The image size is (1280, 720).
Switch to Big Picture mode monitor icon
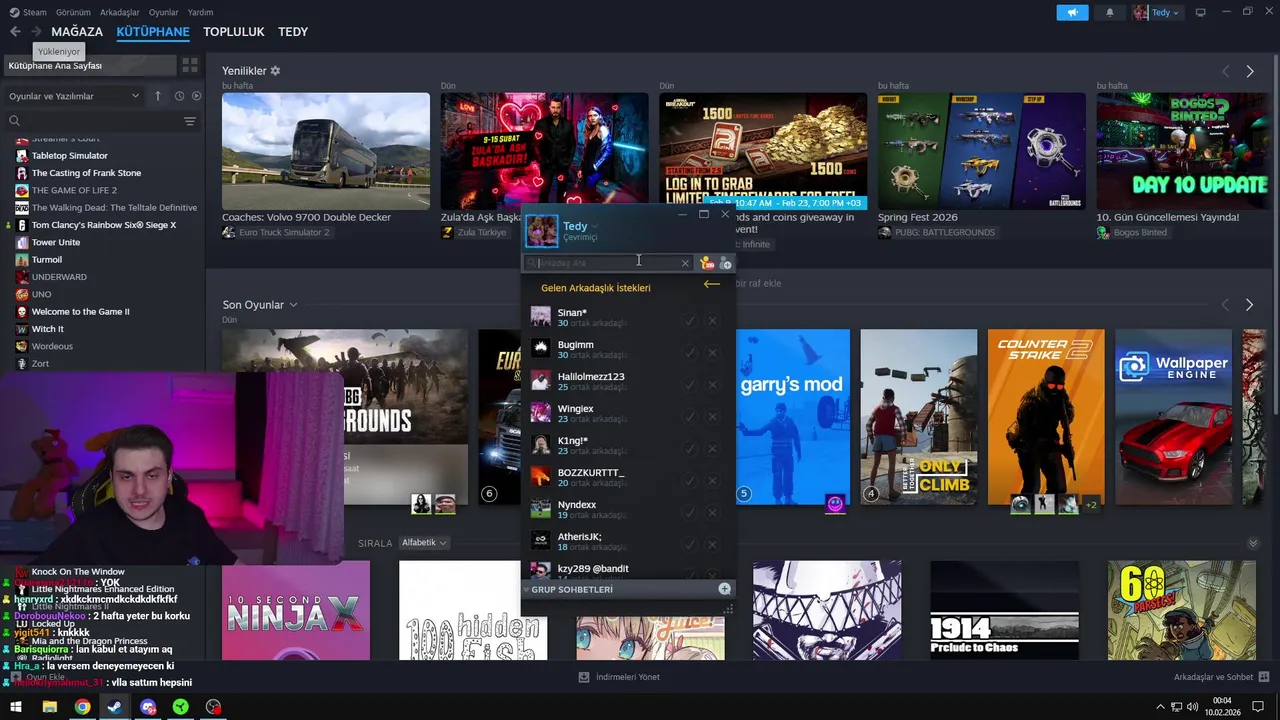click(1200, 13)
